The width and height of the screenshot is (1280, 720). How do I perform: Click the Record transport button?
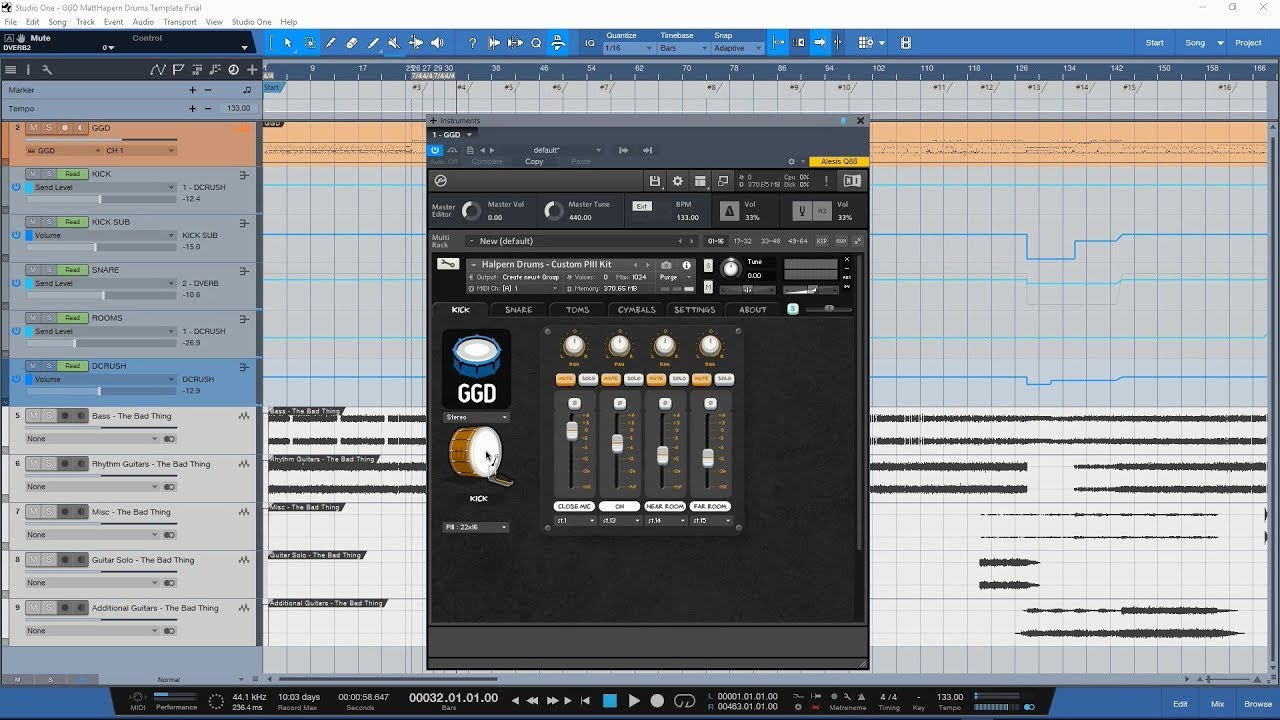pos(657,701)
